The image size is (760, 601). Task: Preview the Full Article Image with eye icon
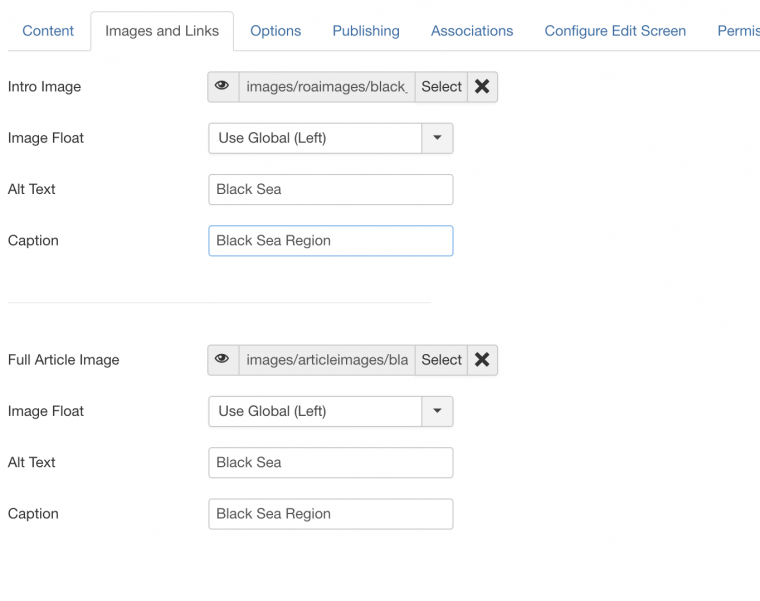[222, 360]
